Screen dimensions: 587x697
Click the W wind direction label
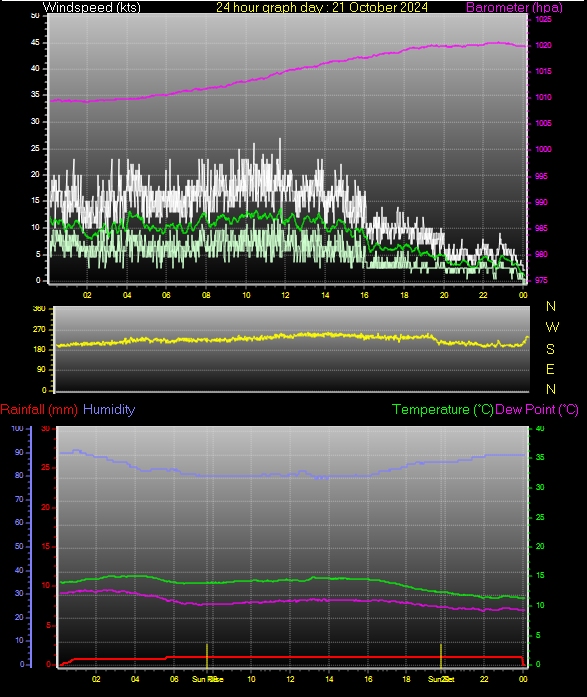pyautogui.click(x=551, y=327)
